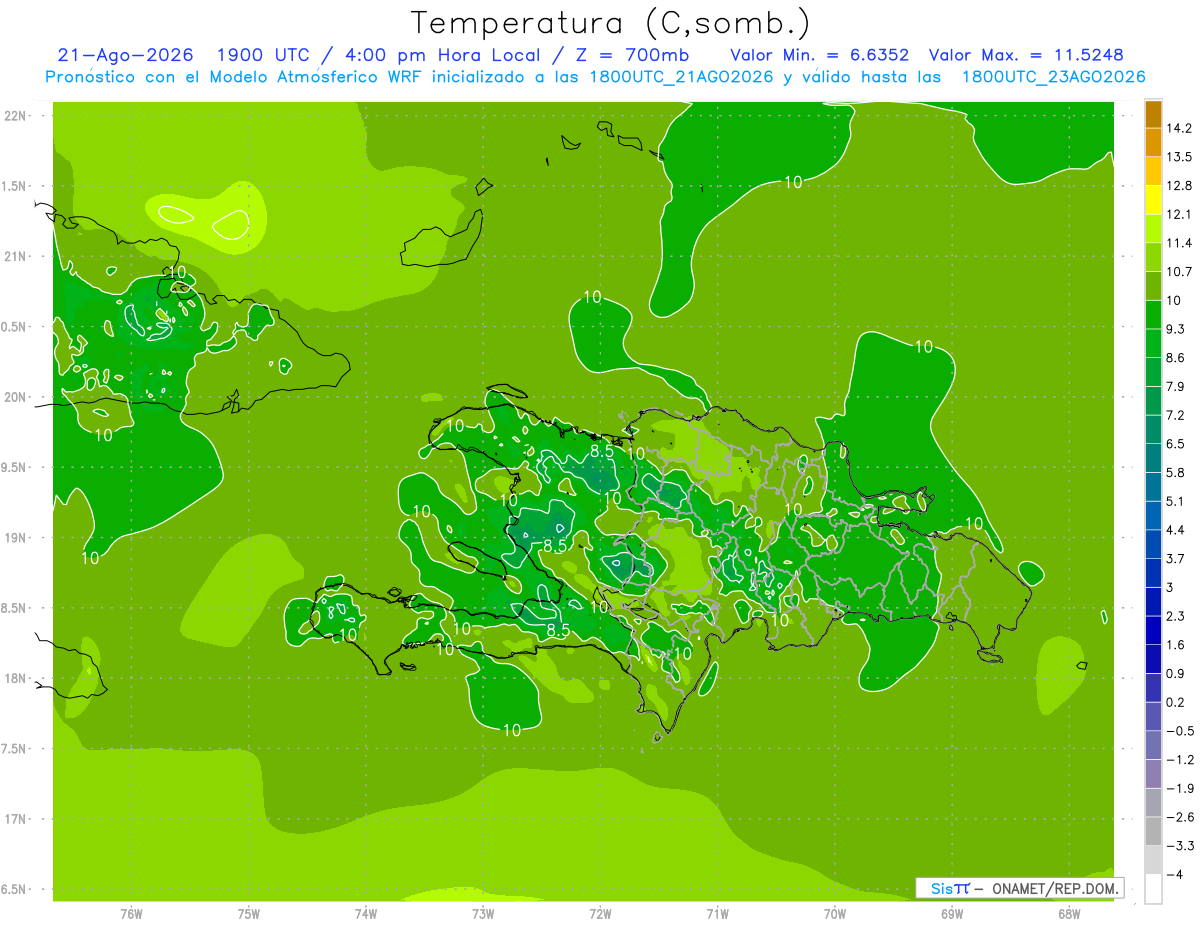Click the 3.7 color scale label
This screenshot has height=927, width=1200.
(1176, 558)
